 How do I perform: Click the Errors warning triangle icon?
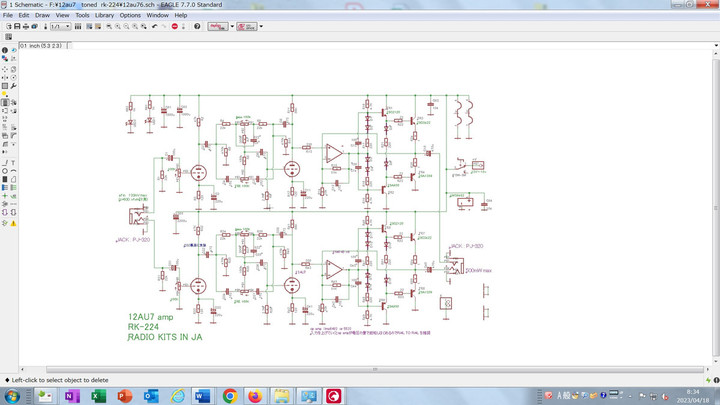[12, 222]
